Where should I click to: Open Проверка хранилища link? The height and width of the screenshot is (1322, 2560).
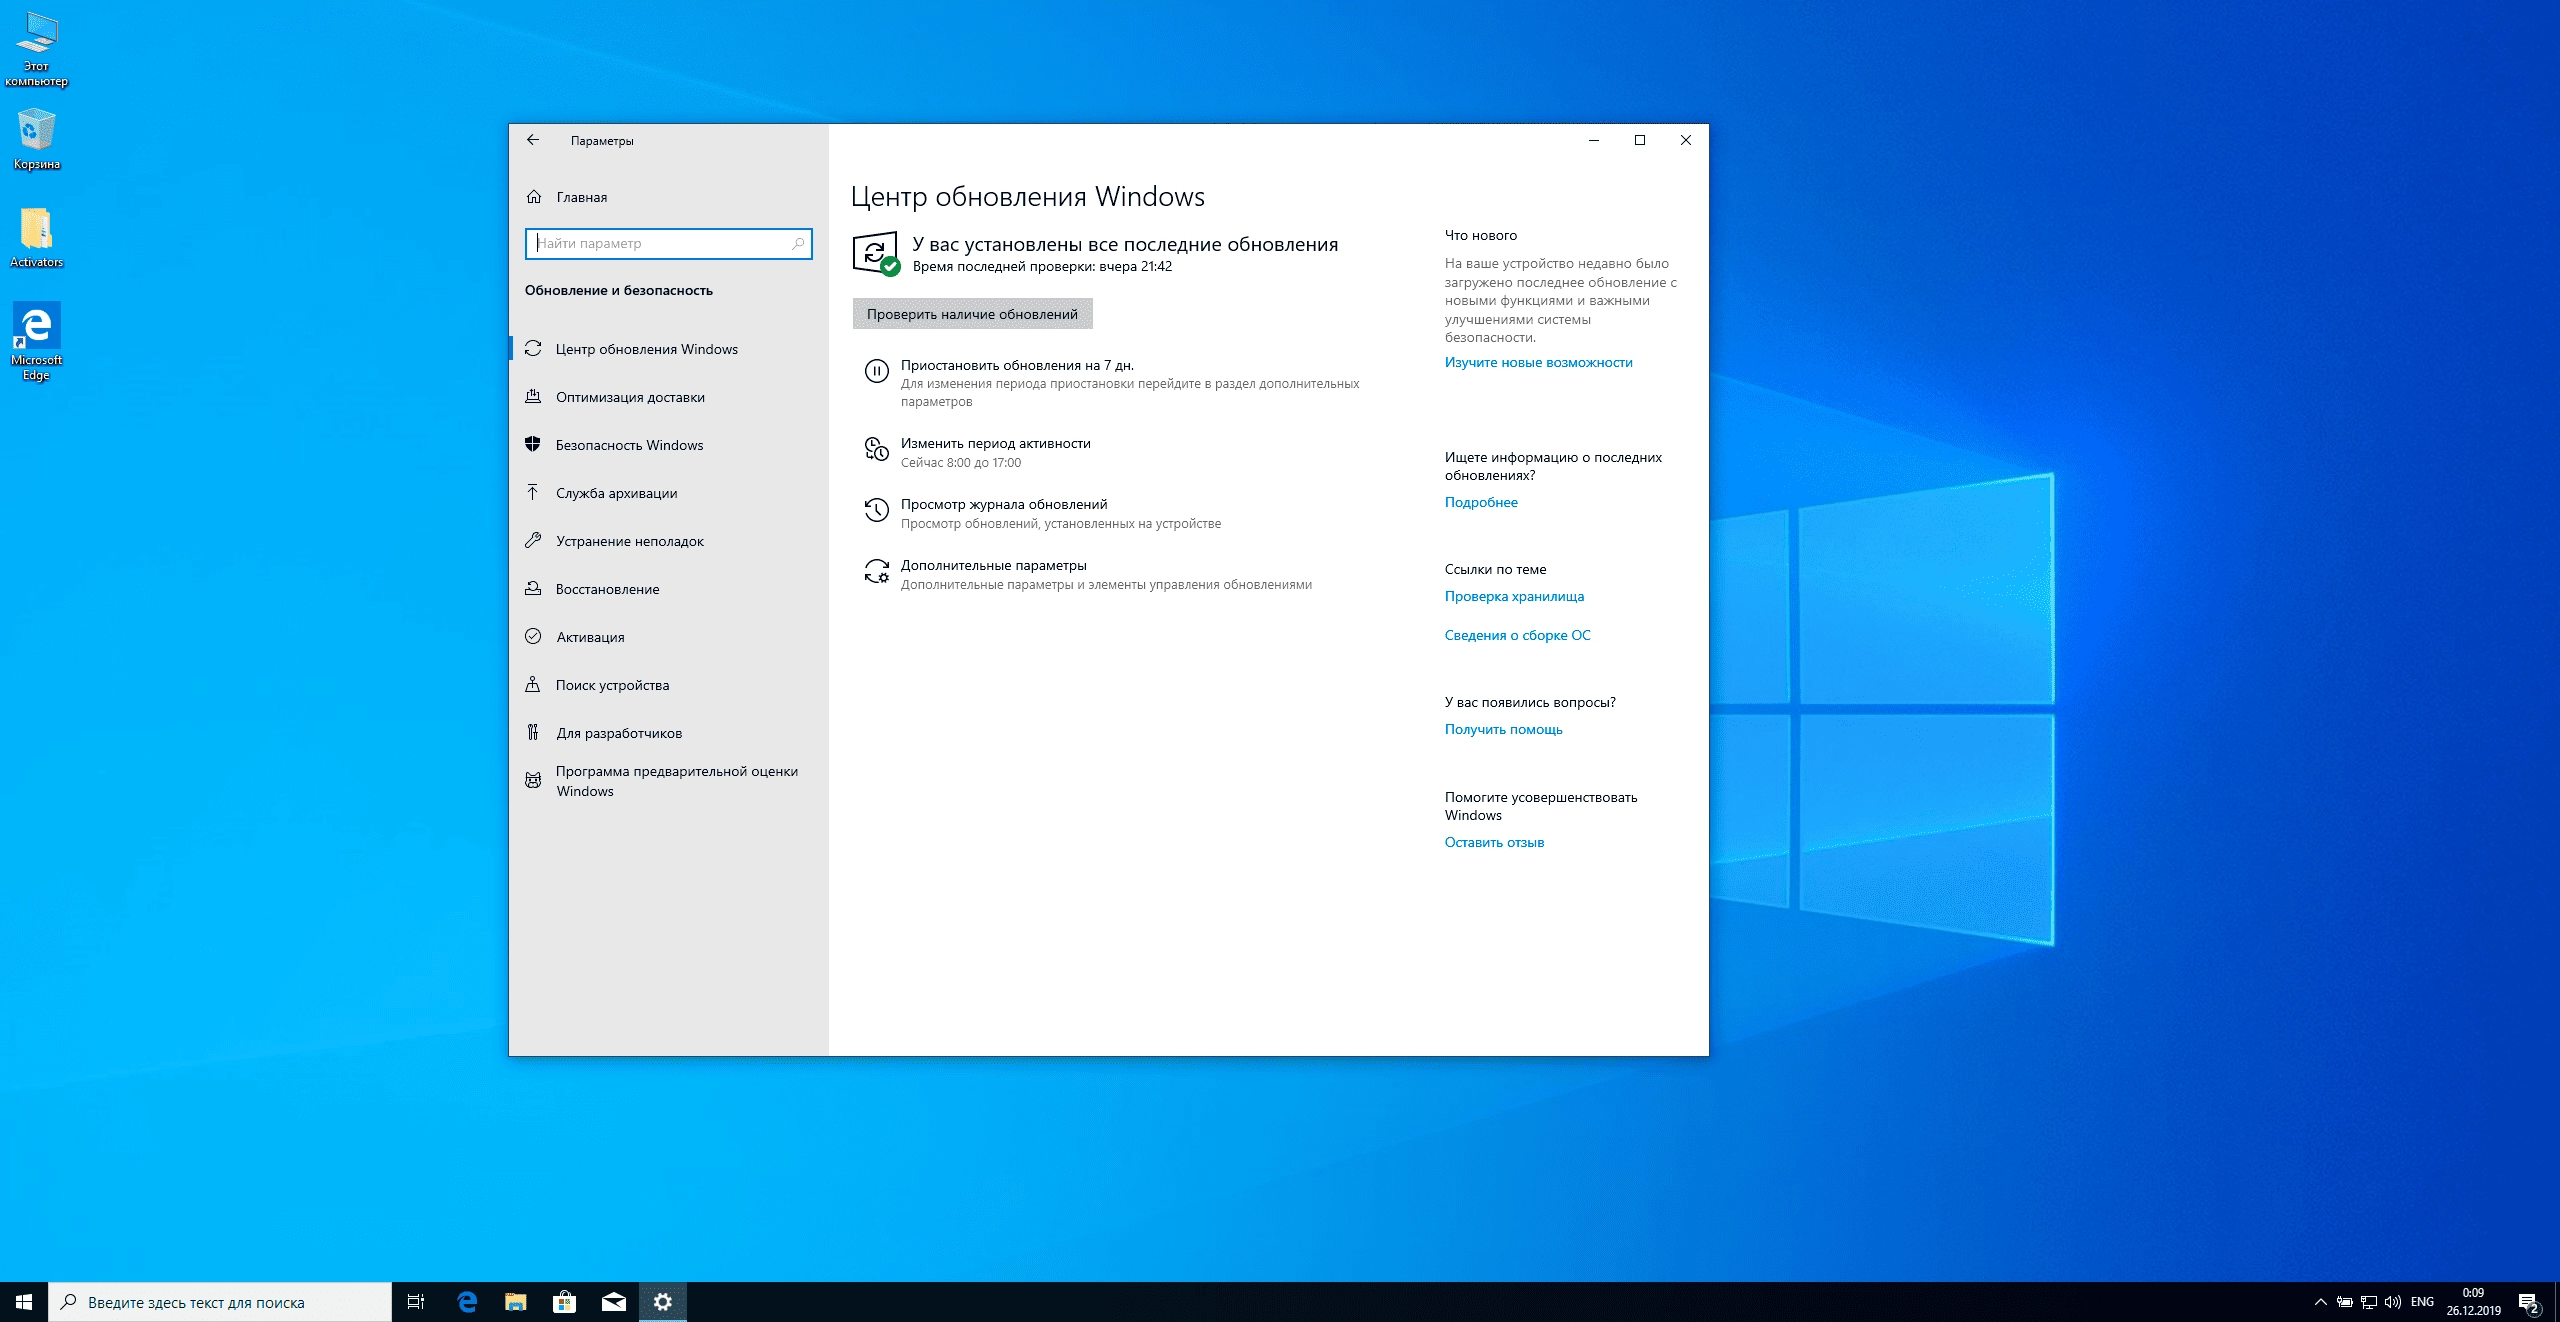coord(1514,596)
